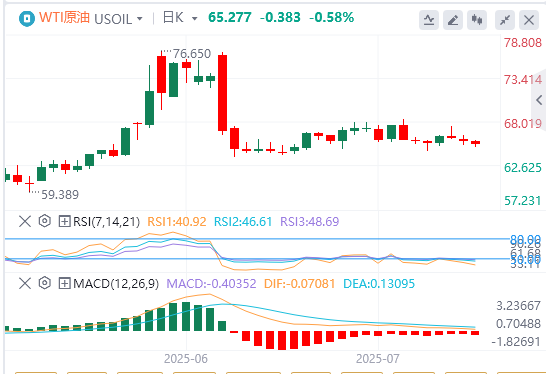This screenshot has width=546, height=374.
Task: Expand RSI panel with plus box
Action: (64, 221)
